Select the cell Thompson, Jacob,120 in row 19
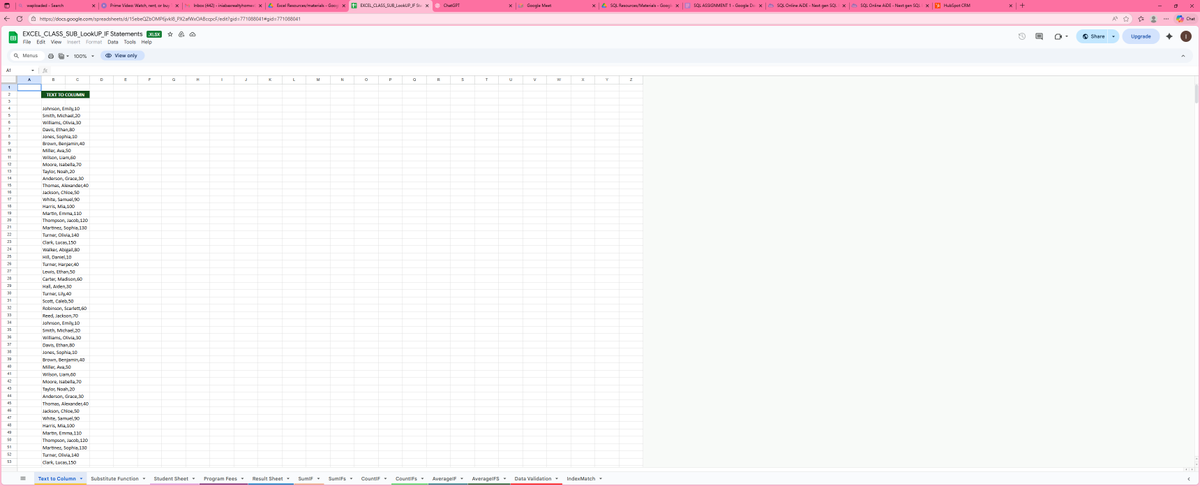The image size is (1200, 486). click(x=65, y=220)
